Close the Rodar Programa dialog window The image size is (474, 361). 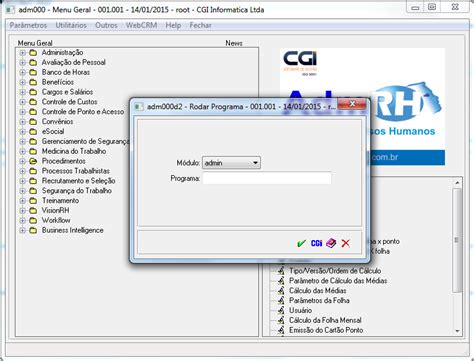click(352, 104)
